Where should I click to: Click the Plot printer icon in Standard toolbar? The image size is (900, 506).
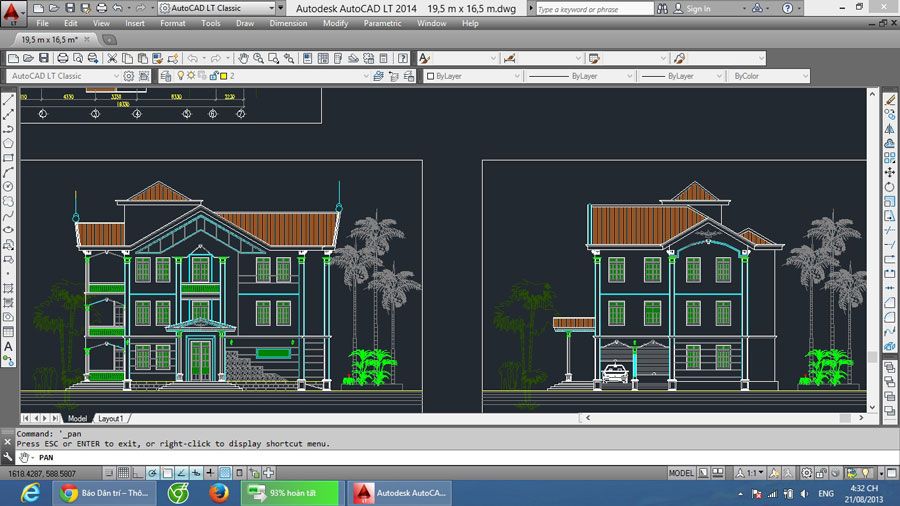64,58
